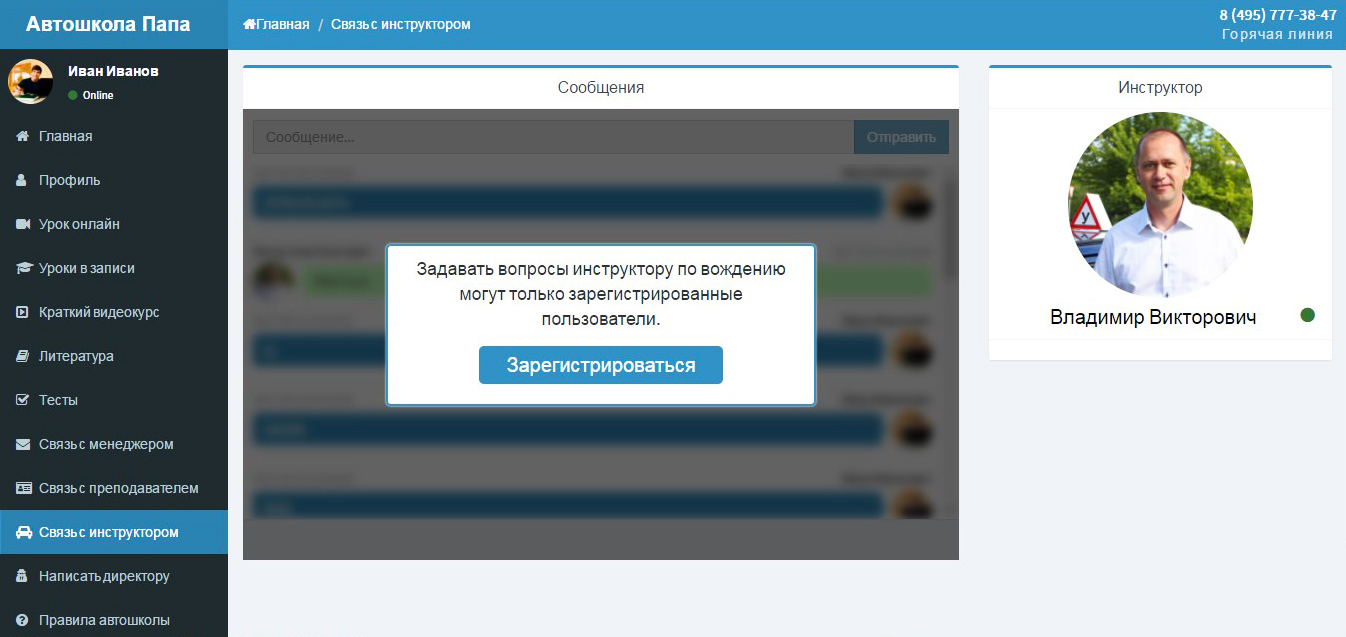Click the play icon for Краткий видеокурс
Viewport: 1346px width, 637px height.
(x=23, y=312)
